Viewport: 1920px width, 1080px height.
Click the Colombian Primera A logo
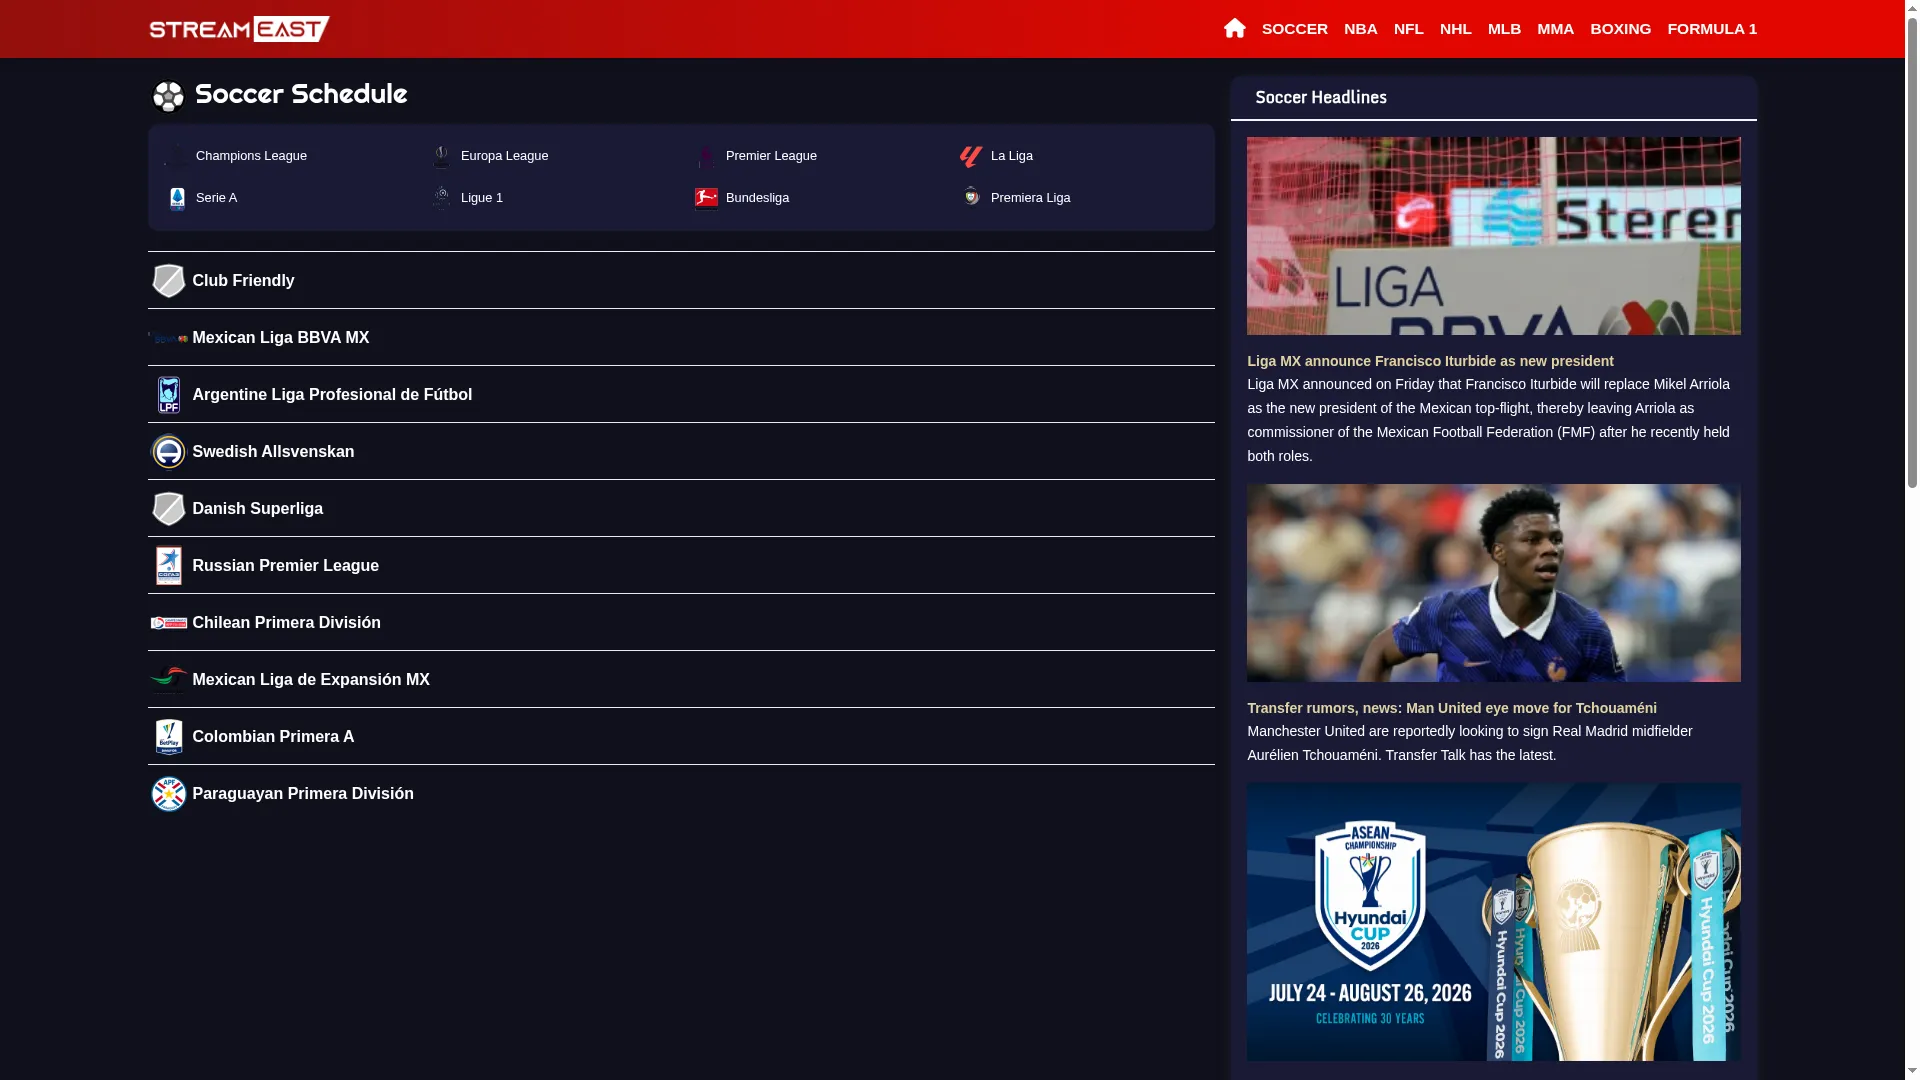168,737
